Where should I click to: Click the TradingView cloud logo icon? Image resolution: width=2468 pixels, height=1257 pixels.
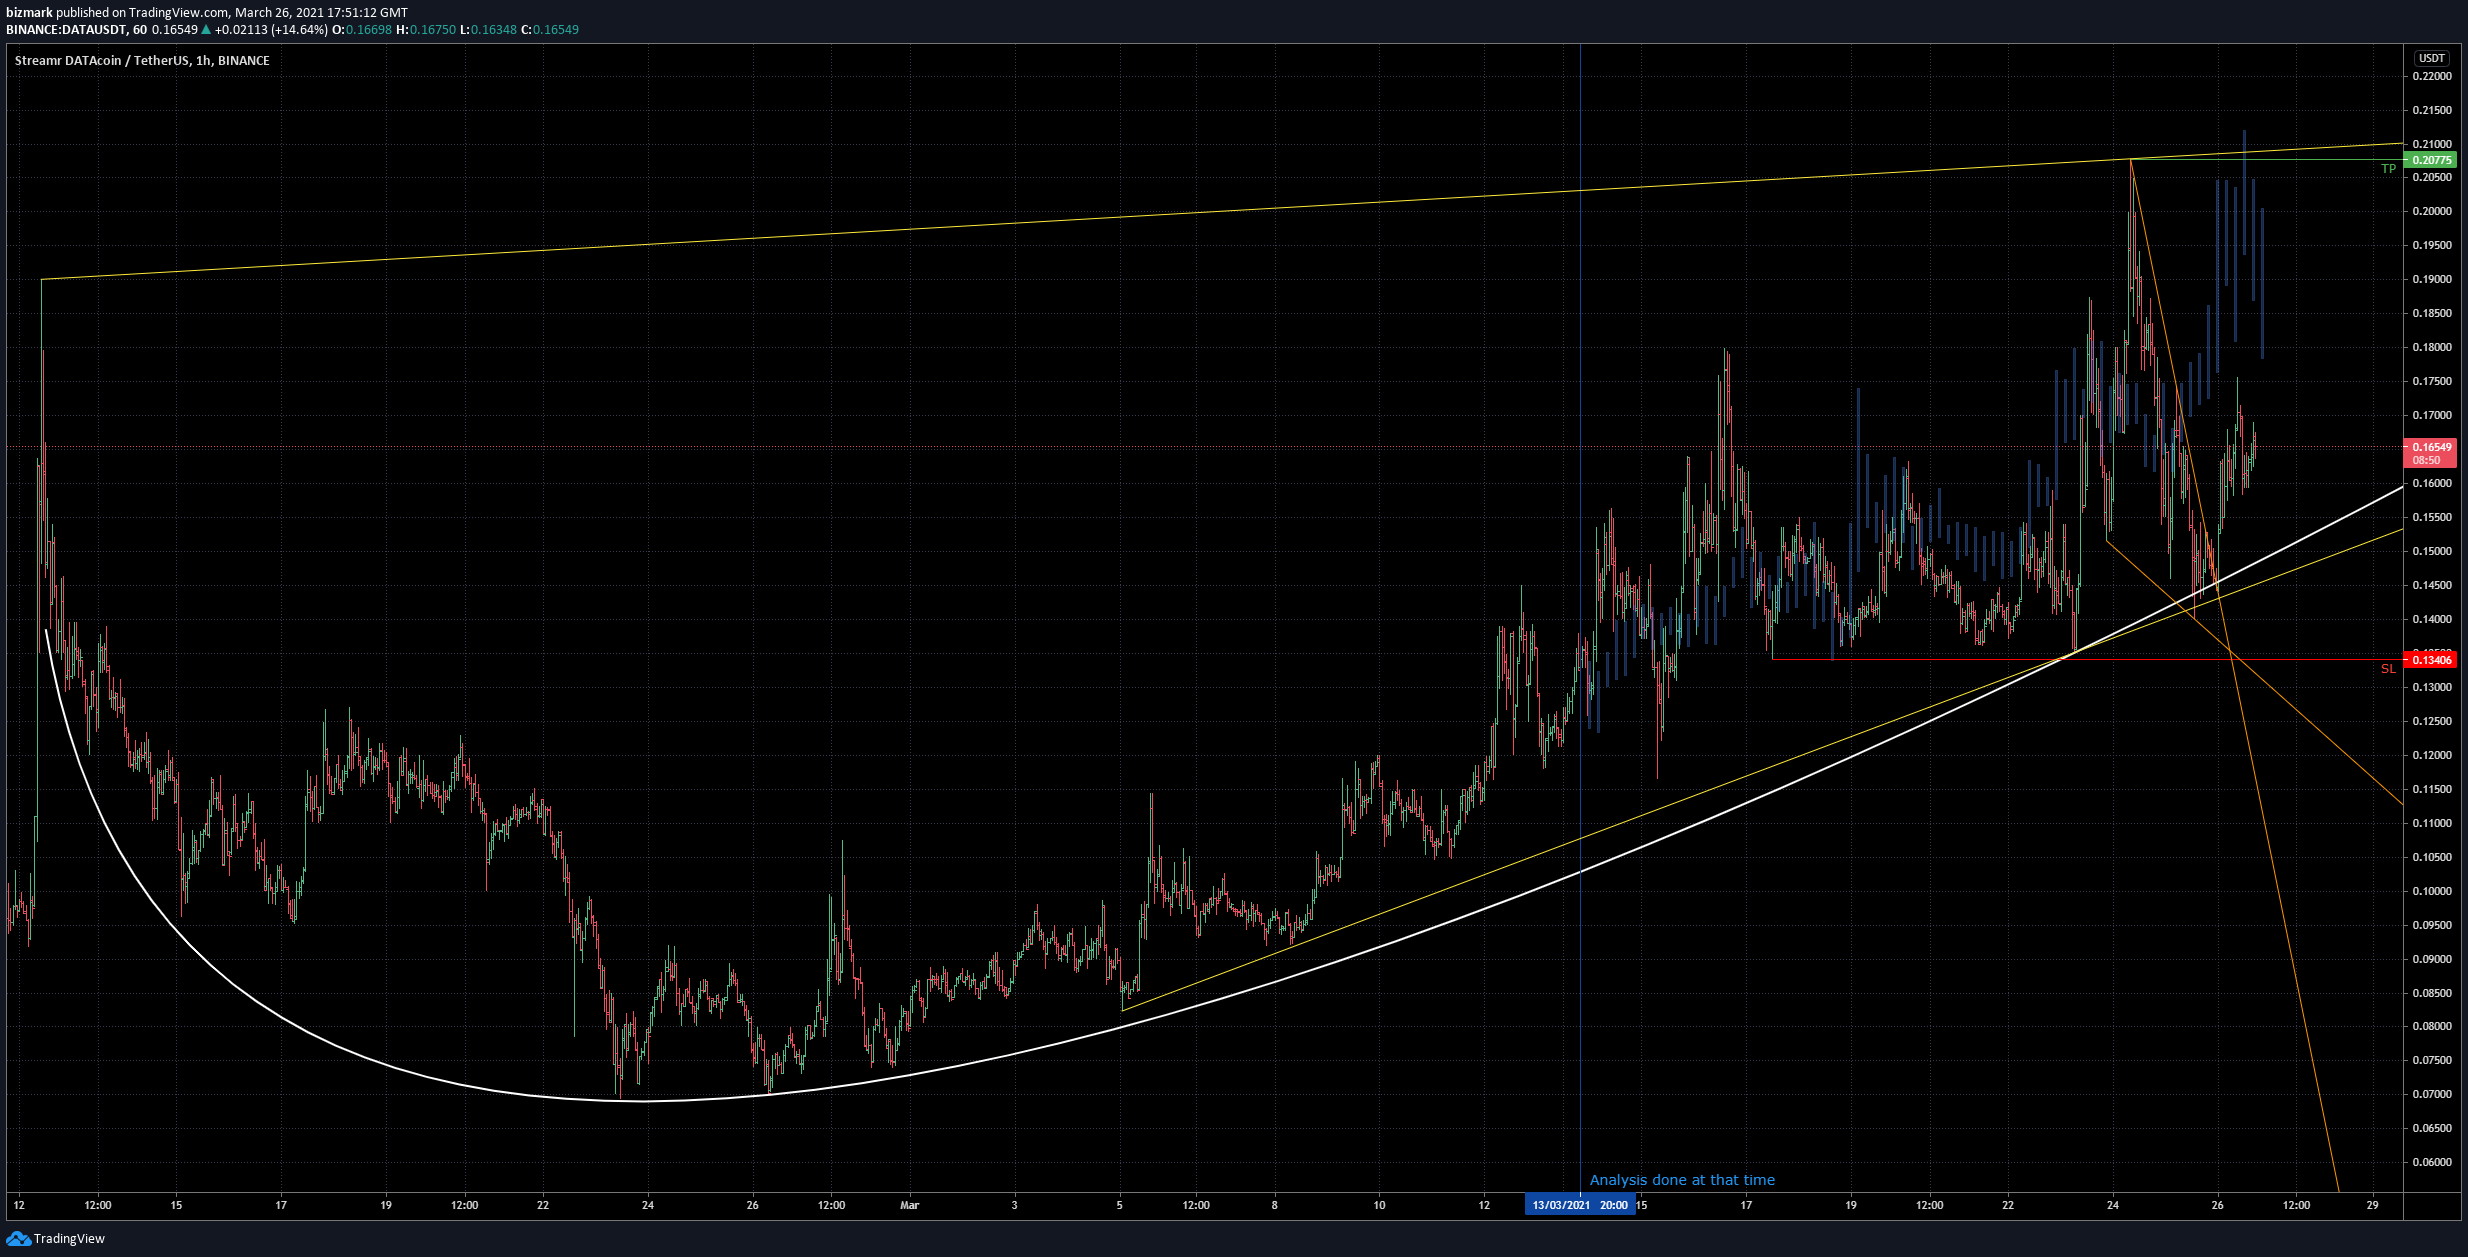click(x=19, y=1239)
